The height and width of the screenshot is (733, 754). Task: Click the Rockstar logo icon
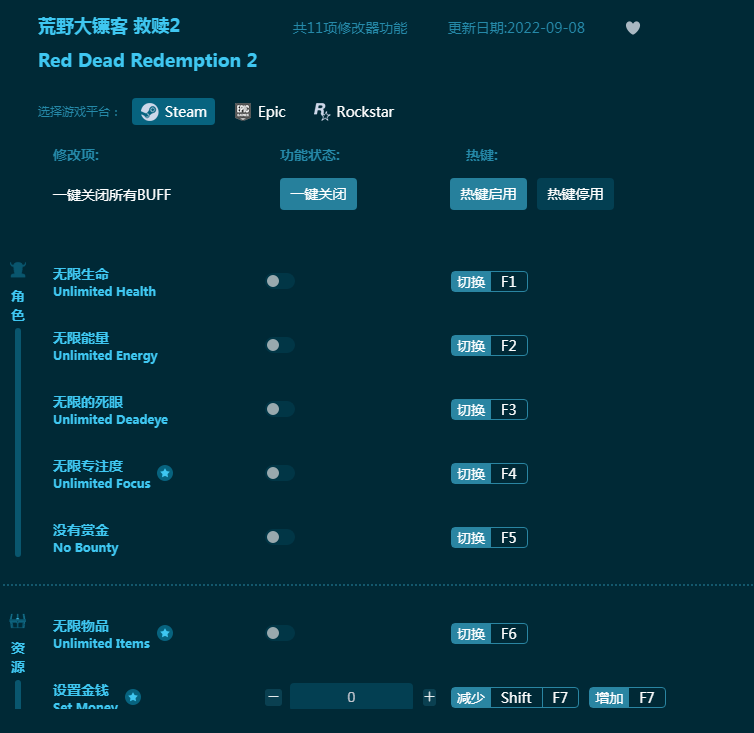coord(322,112)
